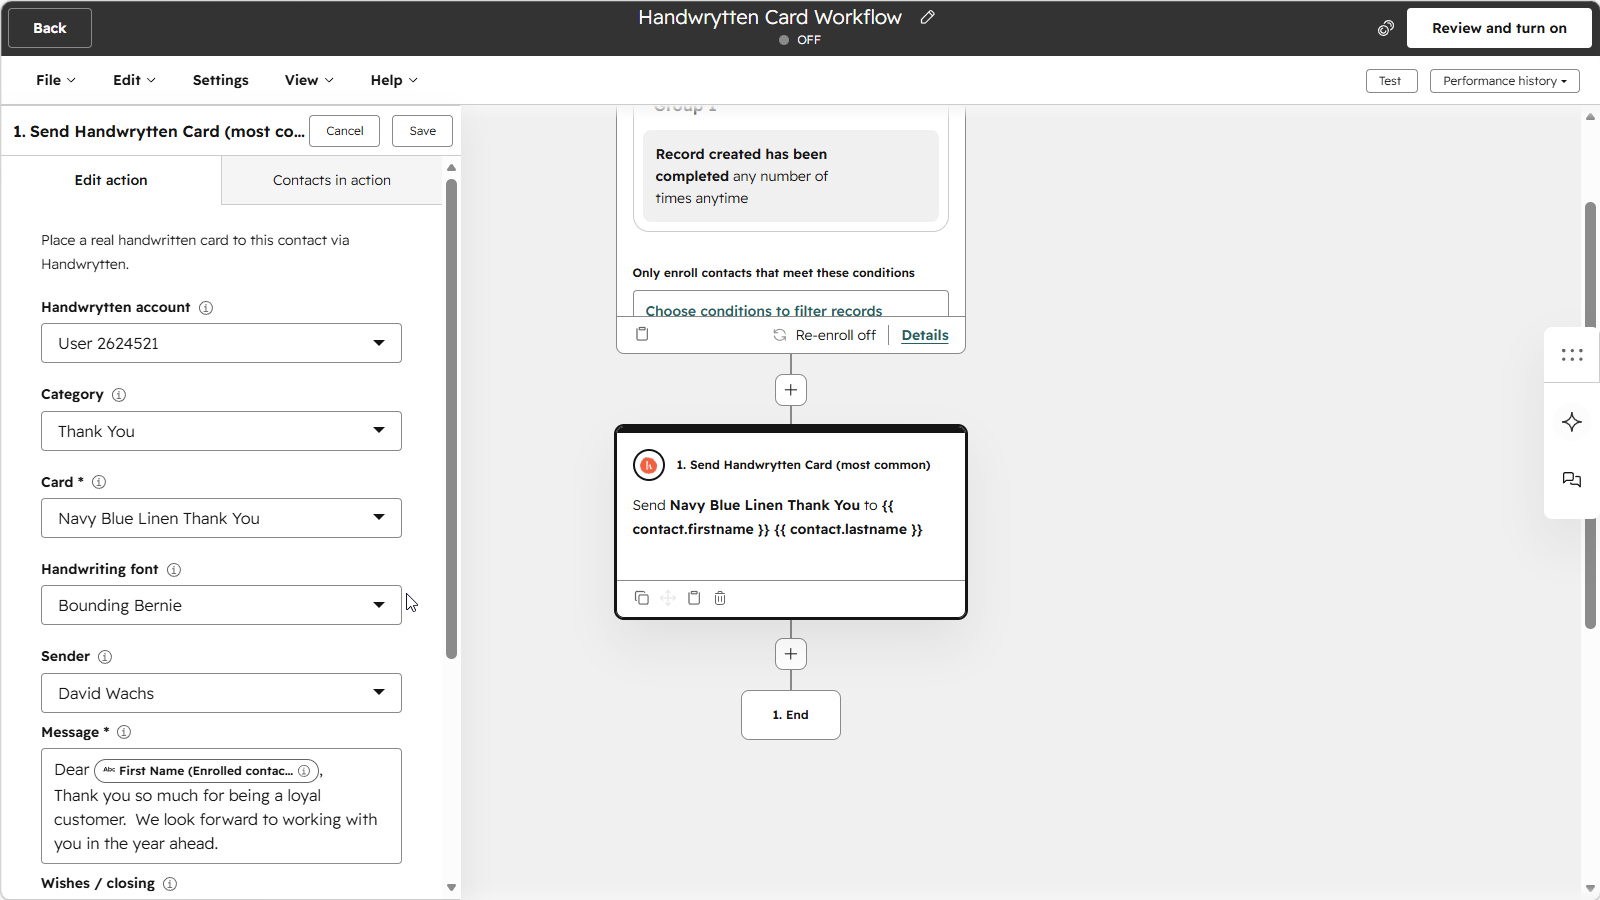The height and width of the screenshot is (900, 1600).
Task: Open the Sender dropdown David Wachs
Action: [x=221, y=693]
